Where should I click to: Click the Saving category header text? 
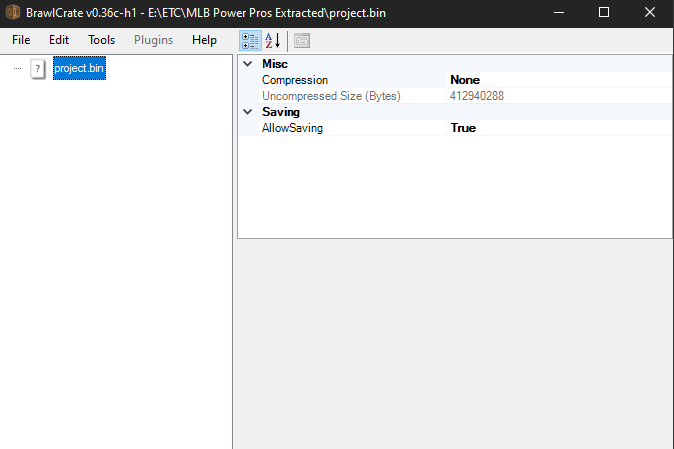281,112
